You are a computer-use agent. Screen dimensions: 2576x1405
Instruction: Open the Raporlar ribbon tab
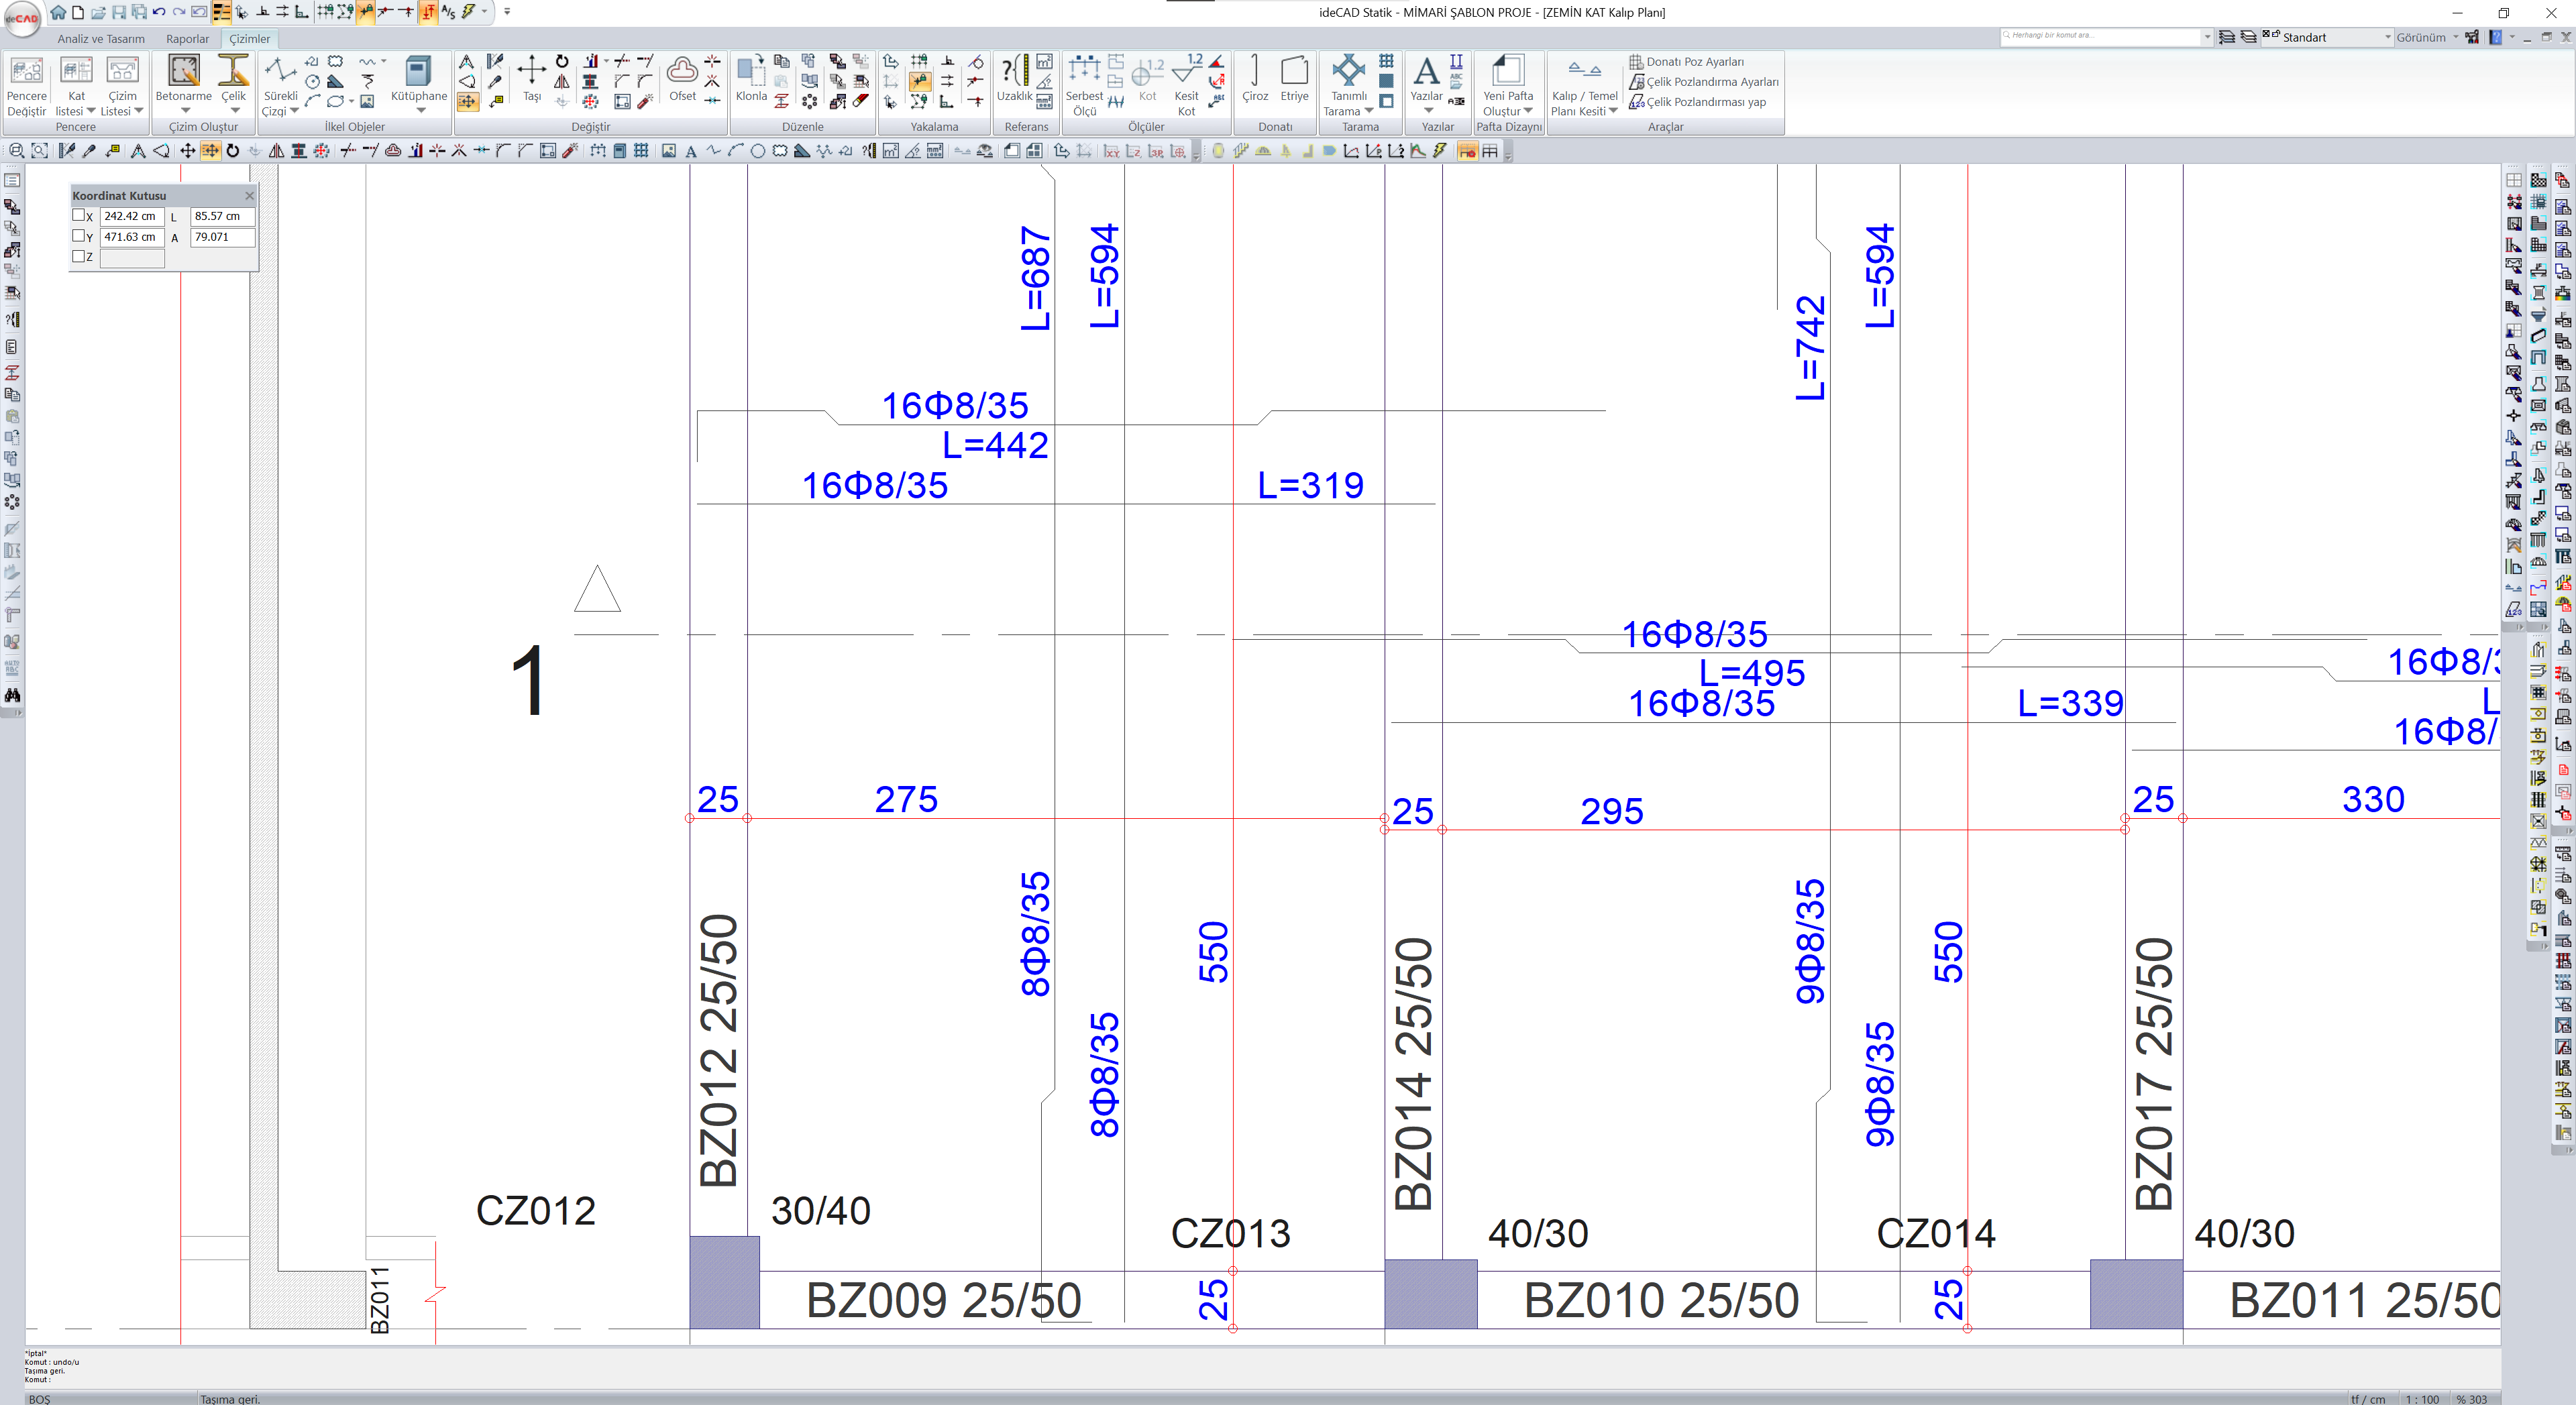click(x=187, y=39)
